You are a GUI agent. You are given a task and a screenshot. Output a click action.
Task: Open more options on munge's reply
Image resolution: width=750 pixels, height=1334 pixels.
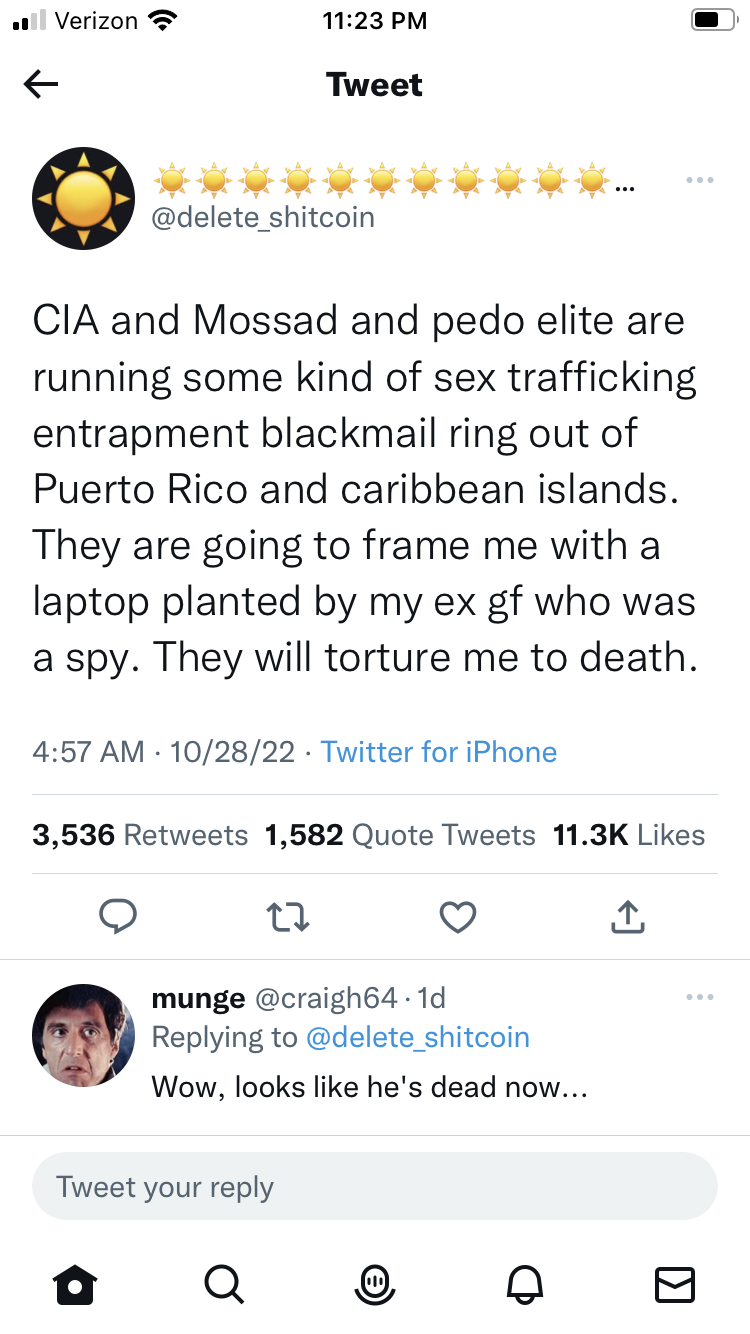699,997
